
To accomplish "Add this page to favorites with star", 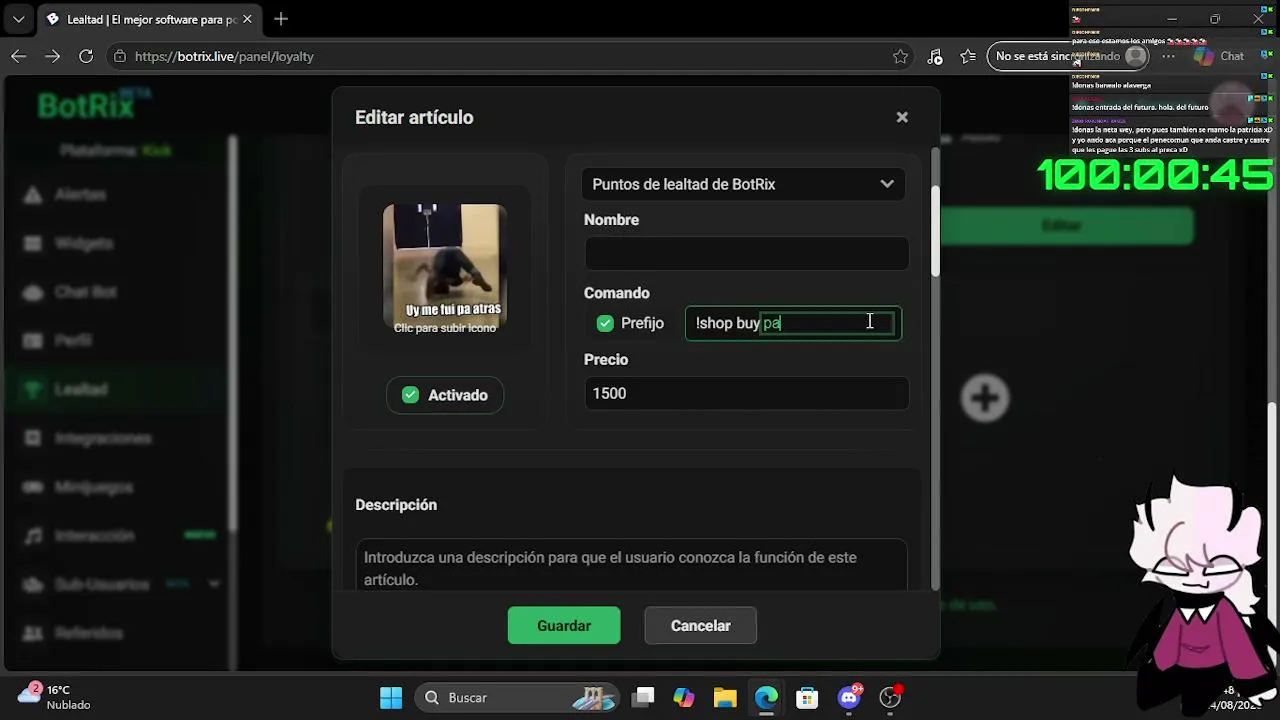I will tap(900, 56).
